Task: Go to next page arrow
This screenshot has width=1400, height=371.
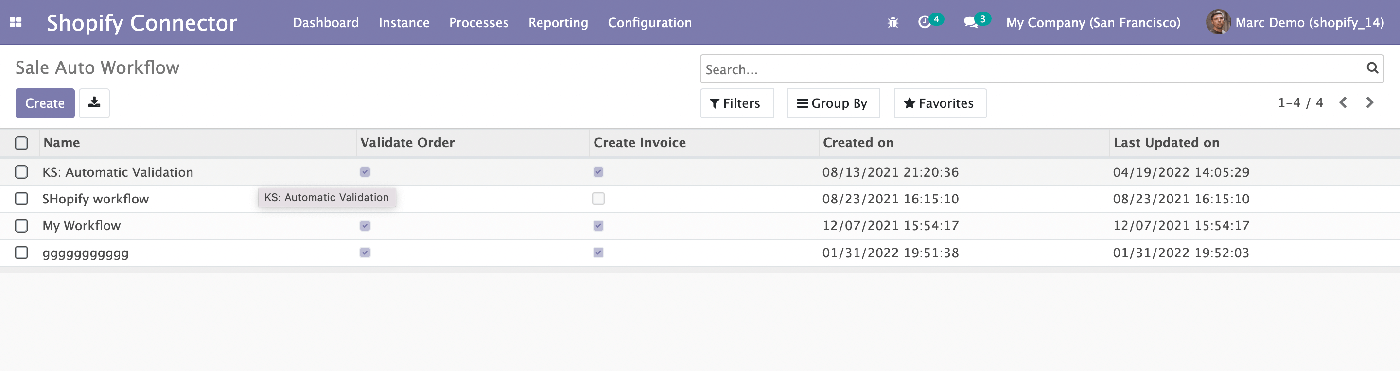Action: pos(1370,103)
